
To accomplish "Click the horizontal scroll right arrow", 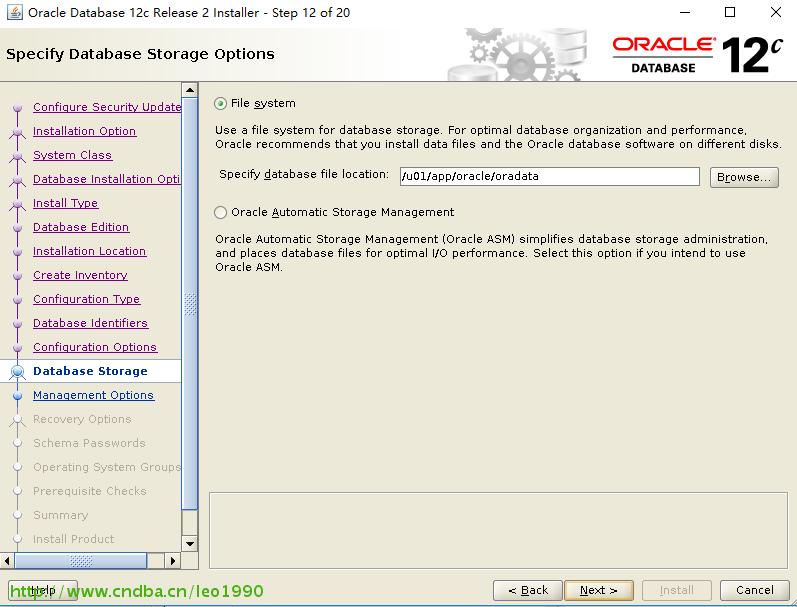I will (173, 561).
